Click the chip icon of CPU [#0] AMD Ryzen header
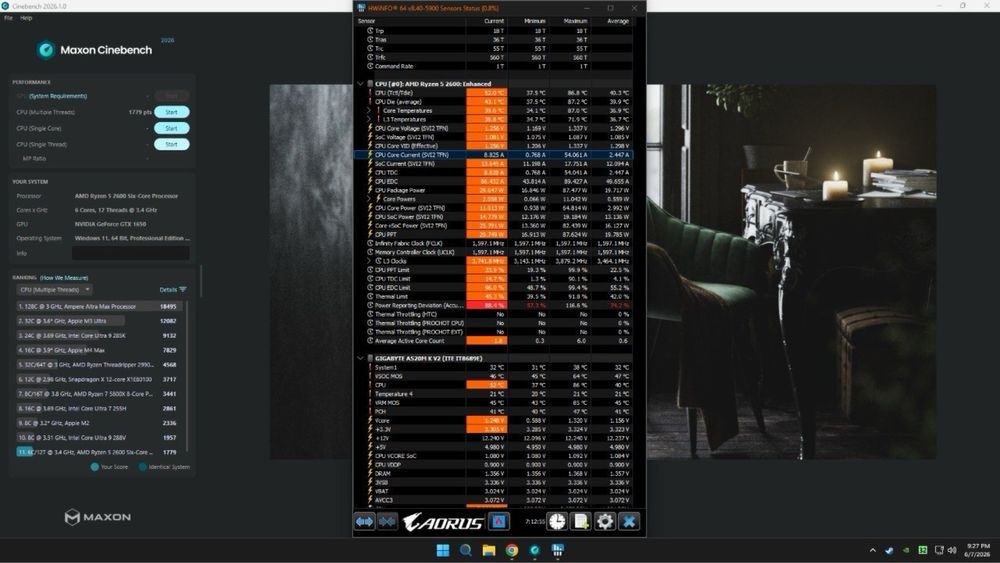1000x563 pixels. pos(370,84)
